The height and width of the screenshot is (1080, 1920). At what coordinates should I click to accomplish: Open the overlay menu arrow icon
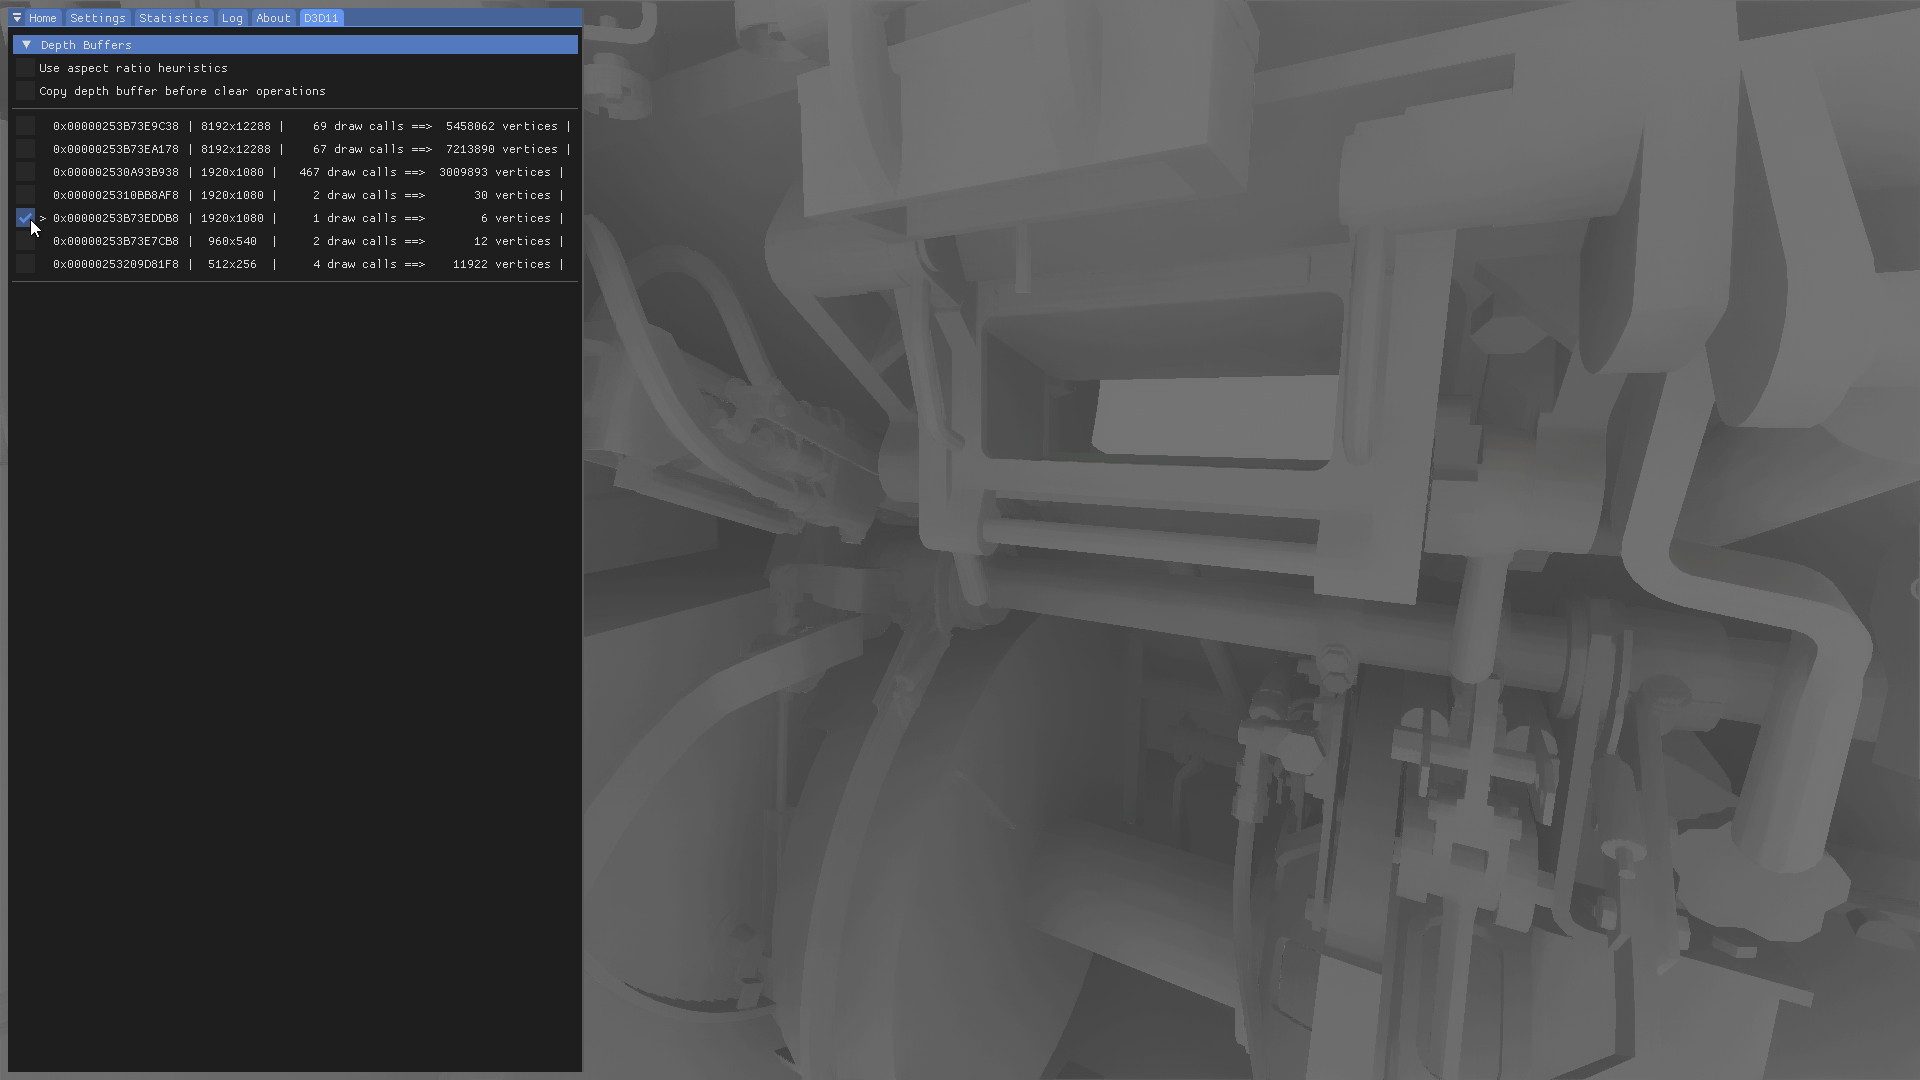(17, 18)
